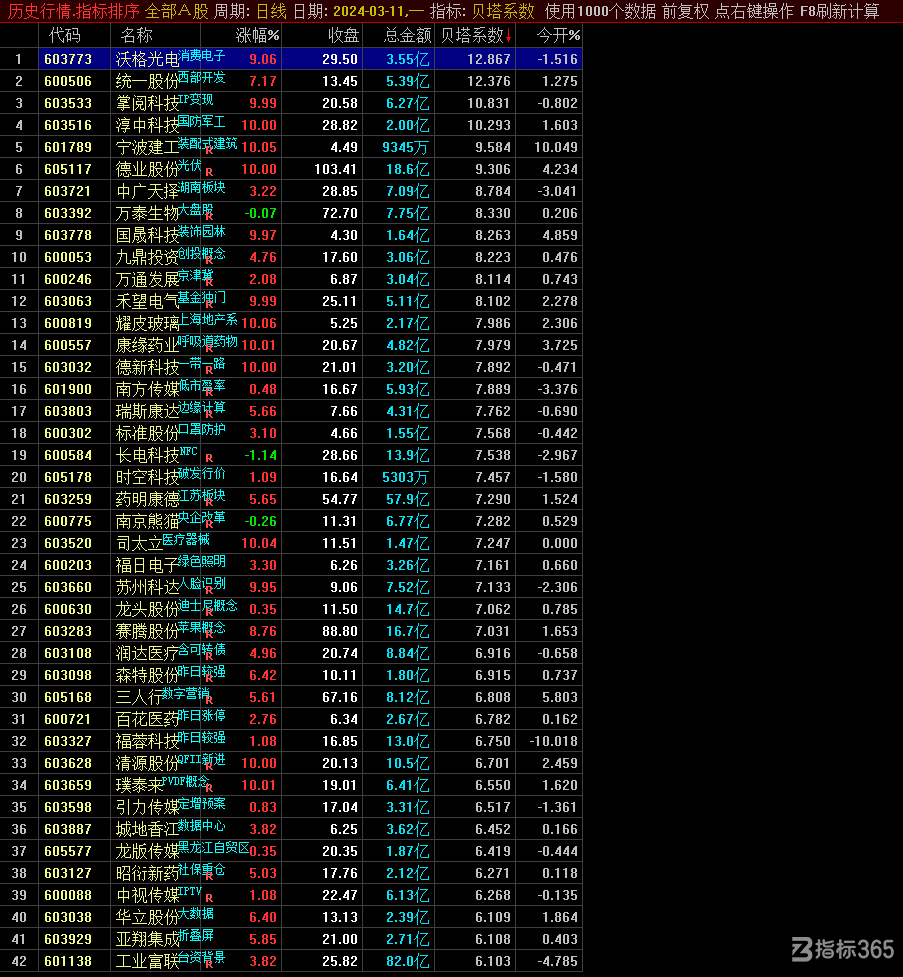
Task: Select stock code 600302
Action: pos(68,433)
